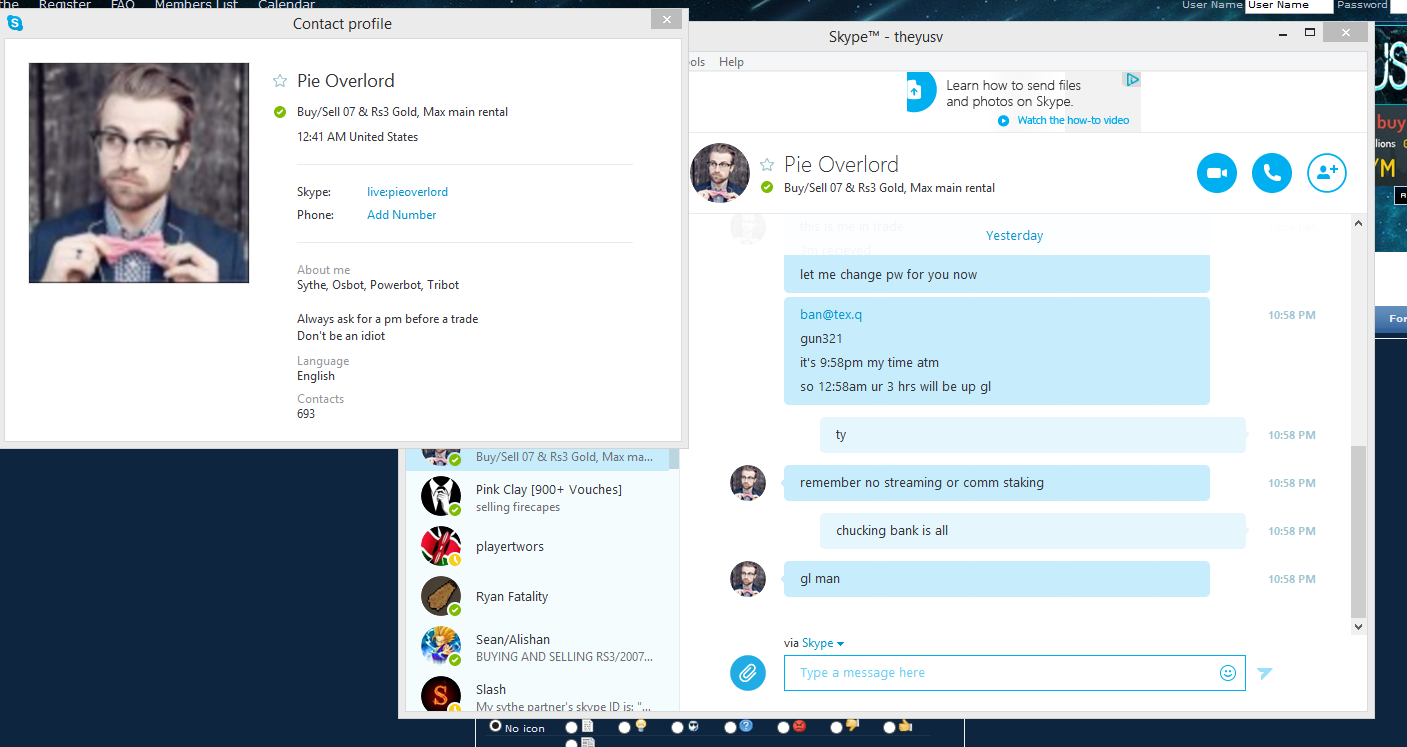Click Pie Overlord's avatar in the chat header
The width and height of the screenshot is (1407, 747).
720,172
